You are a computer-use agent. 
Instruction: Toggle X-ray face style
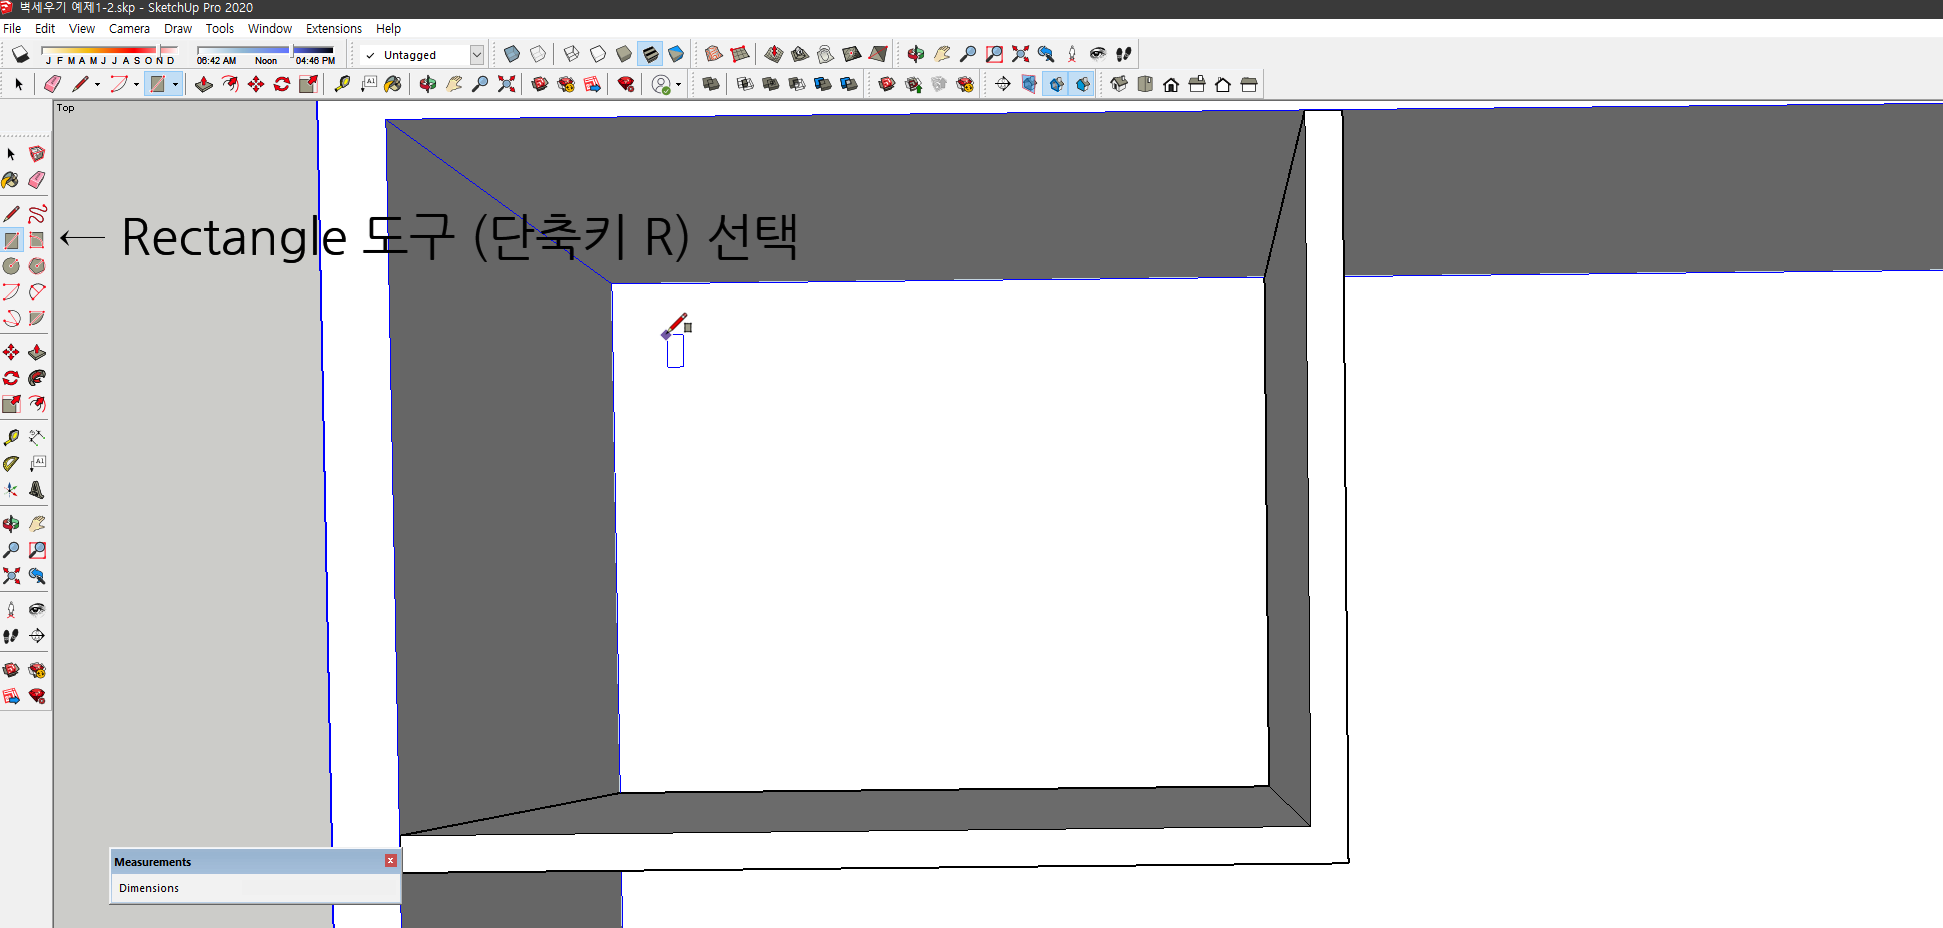[512, 54]
